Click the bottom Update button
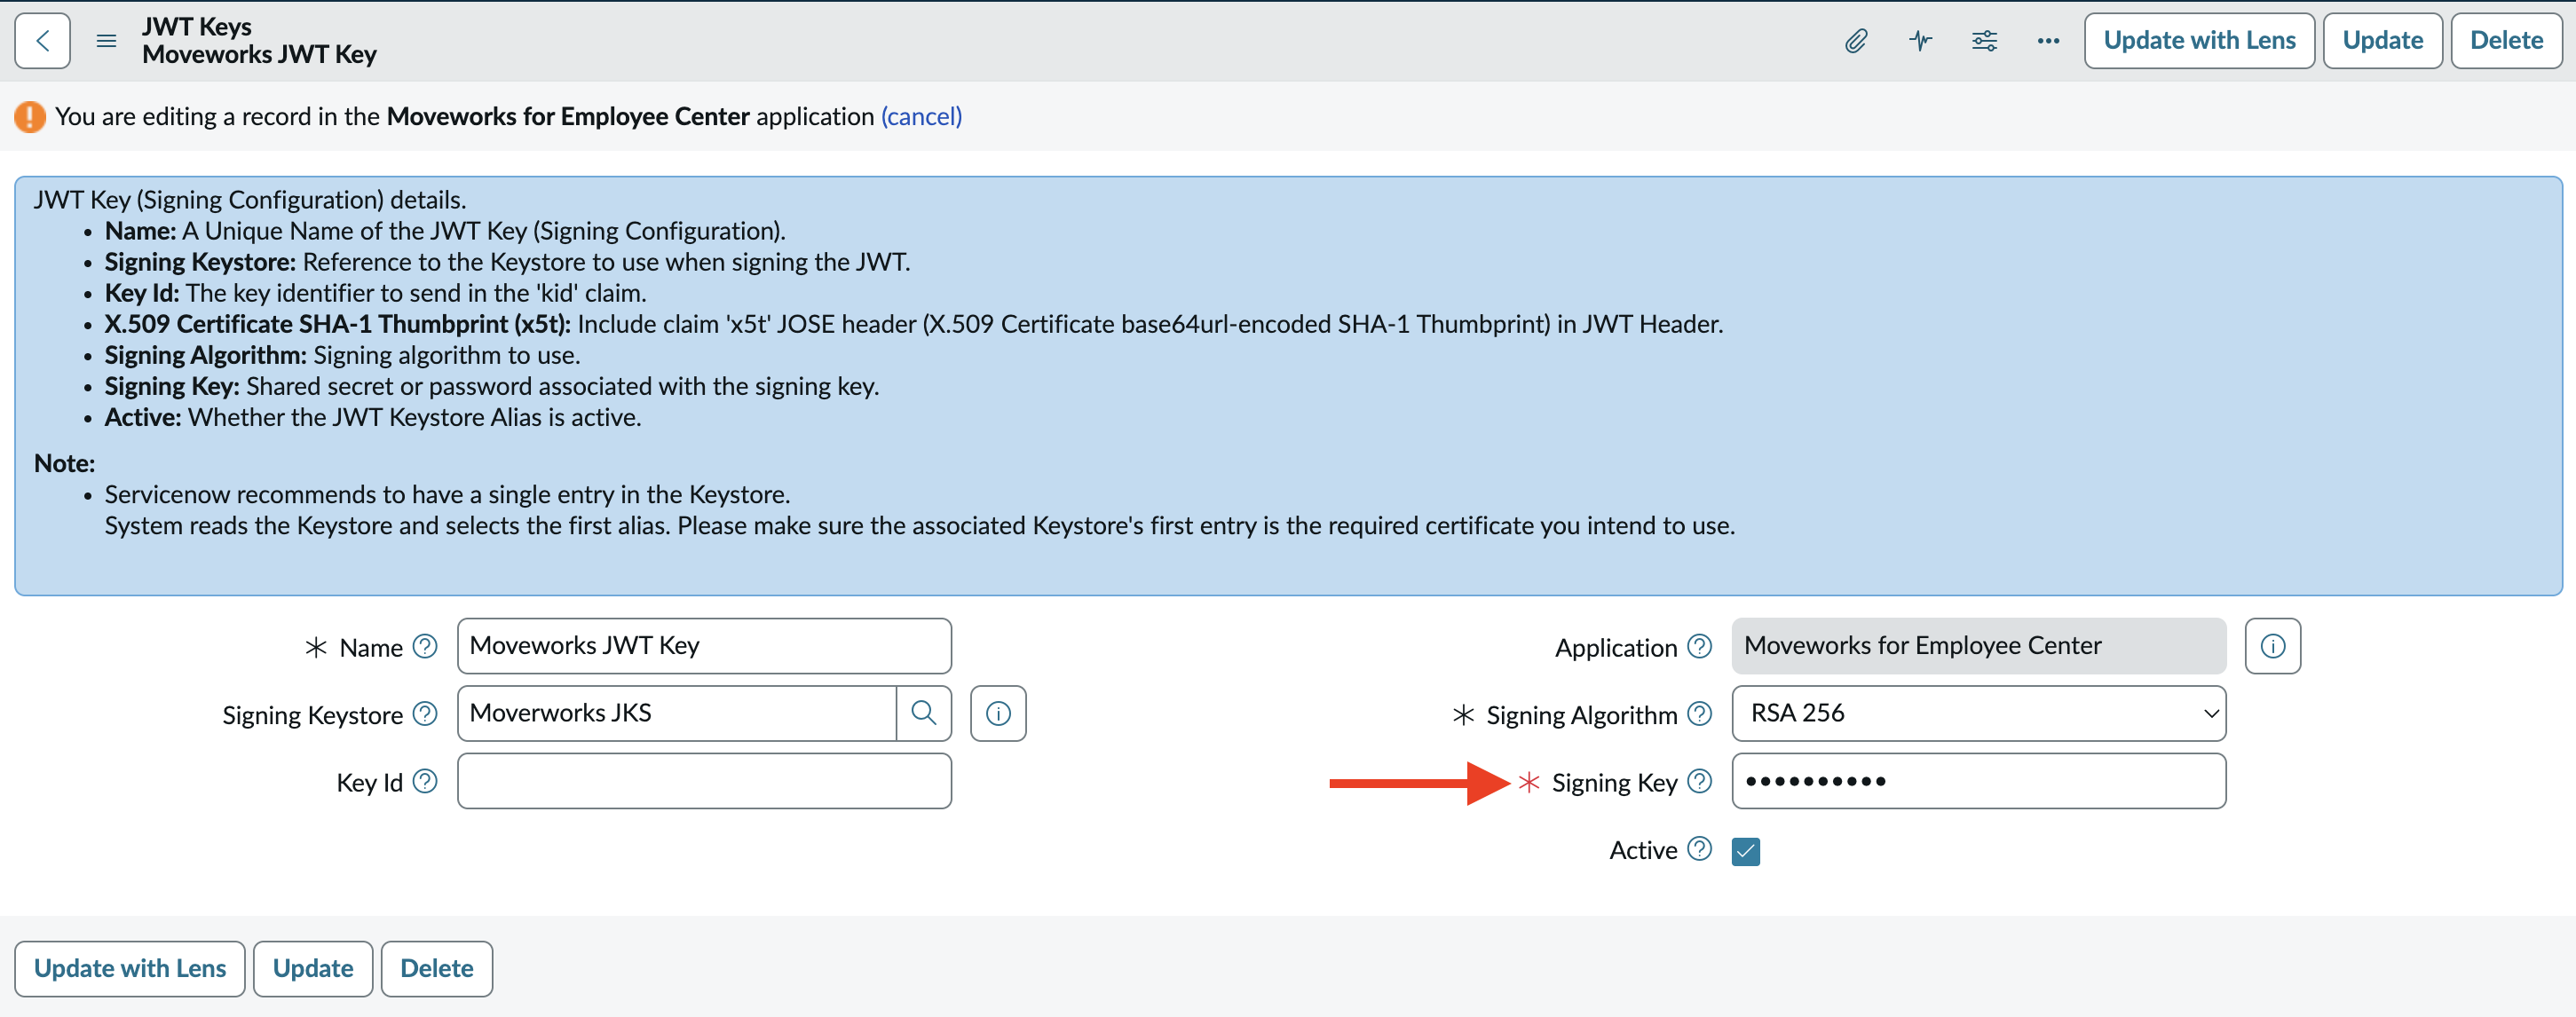 click(313, 969)
